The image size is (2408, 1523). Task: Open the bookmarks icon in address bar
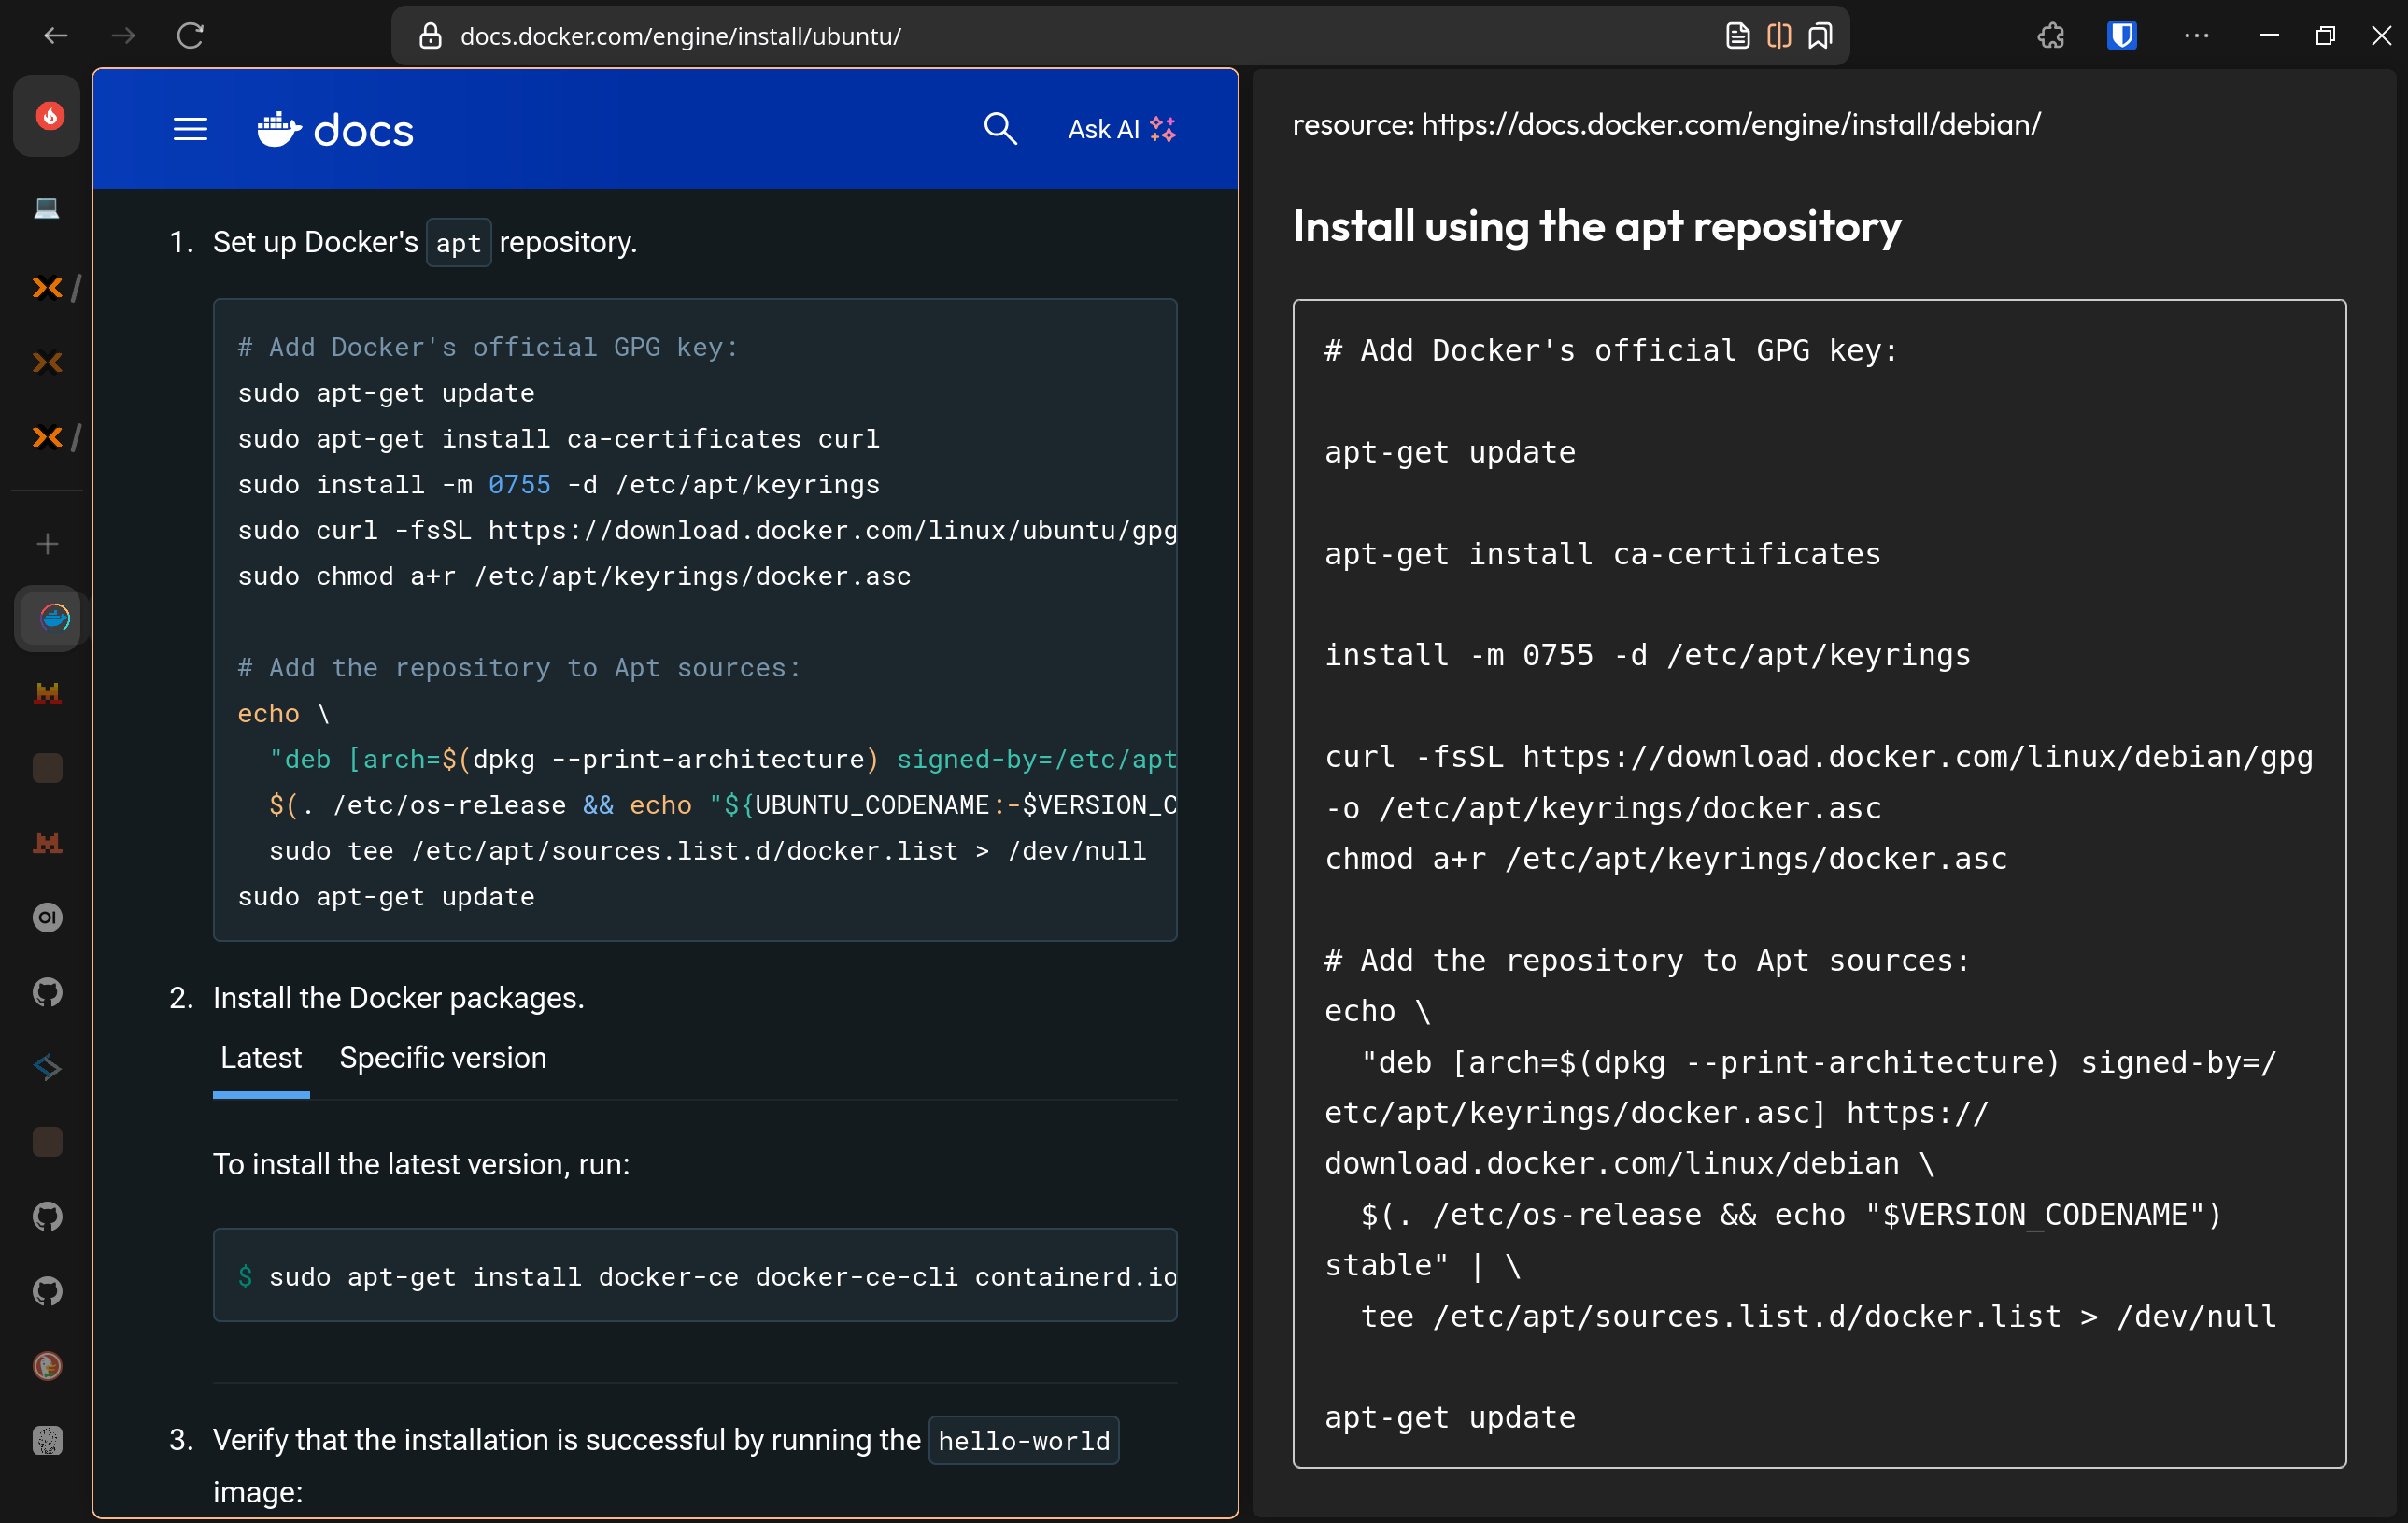pyautogui.click(x=1821, y=36)
